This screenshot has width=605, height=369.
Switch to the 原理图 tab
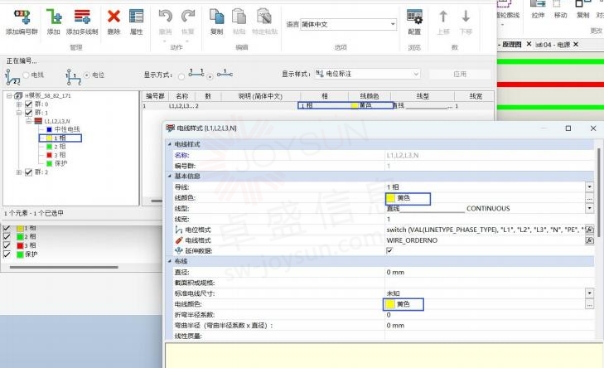pyautogui.click(x=511, y=44)
